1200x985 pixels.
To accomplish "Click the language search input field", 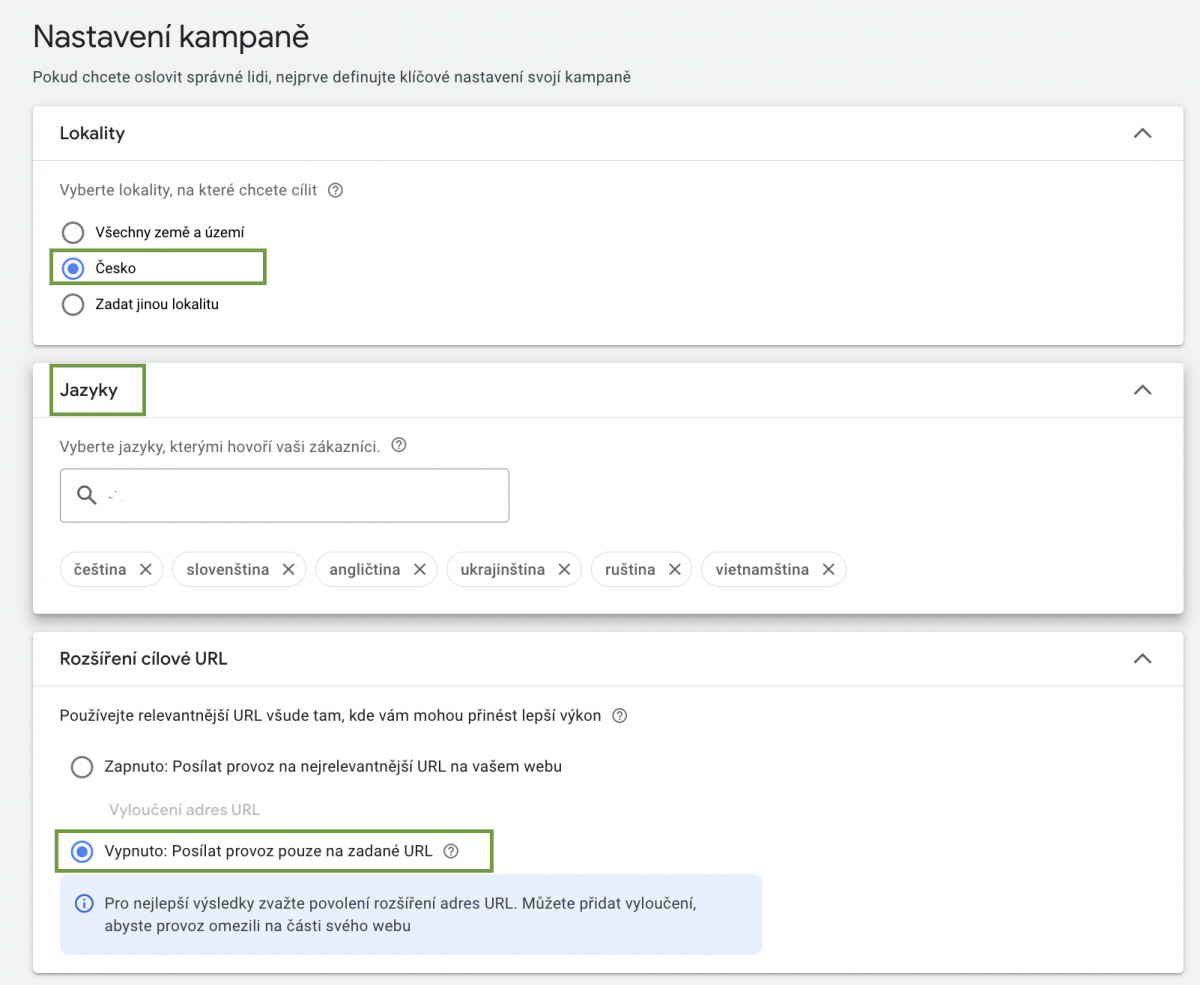I will tap(300, 495).
